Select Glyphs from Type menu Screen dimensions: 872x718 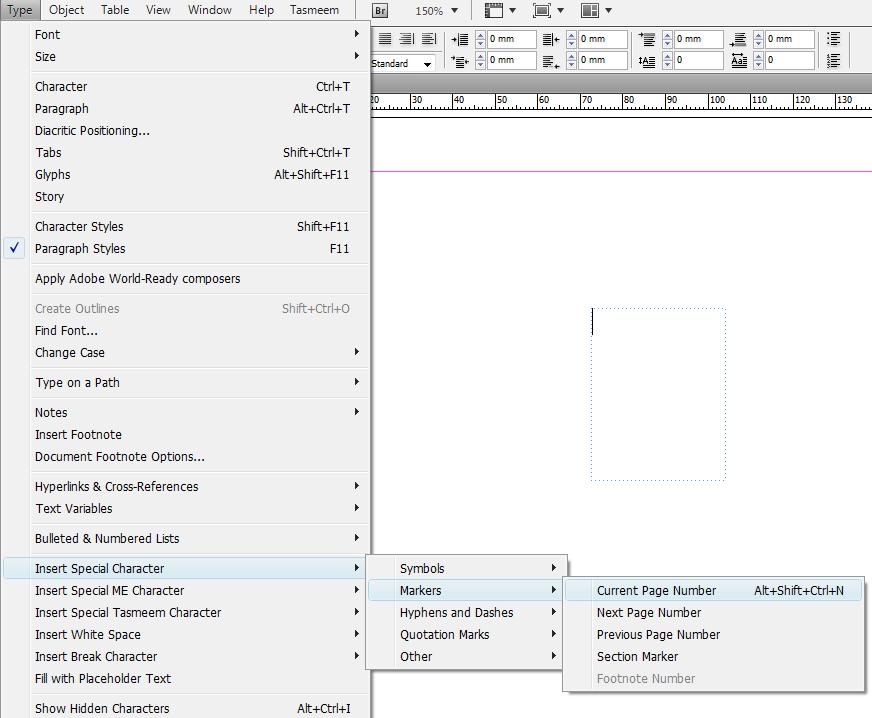(x=186, y=175)
